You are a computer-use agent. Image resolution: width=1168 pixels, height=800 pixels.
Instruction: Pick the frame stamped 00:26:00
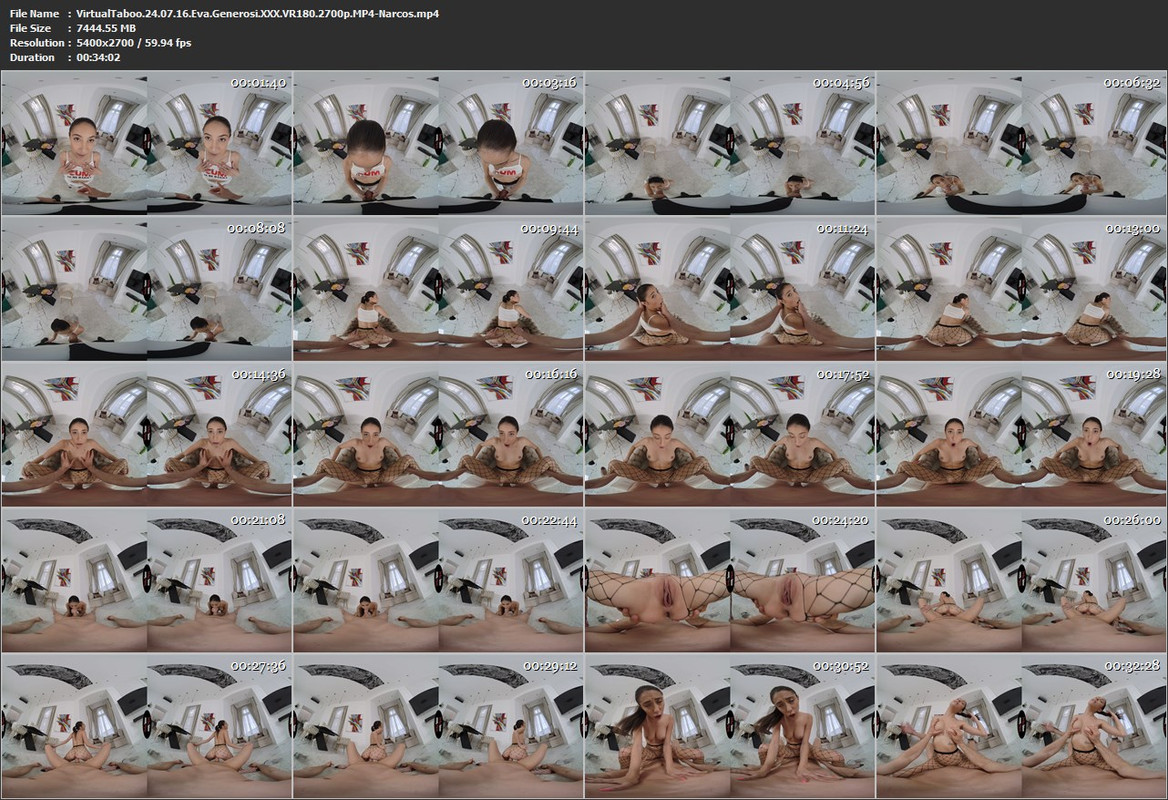click(1022, 580)
